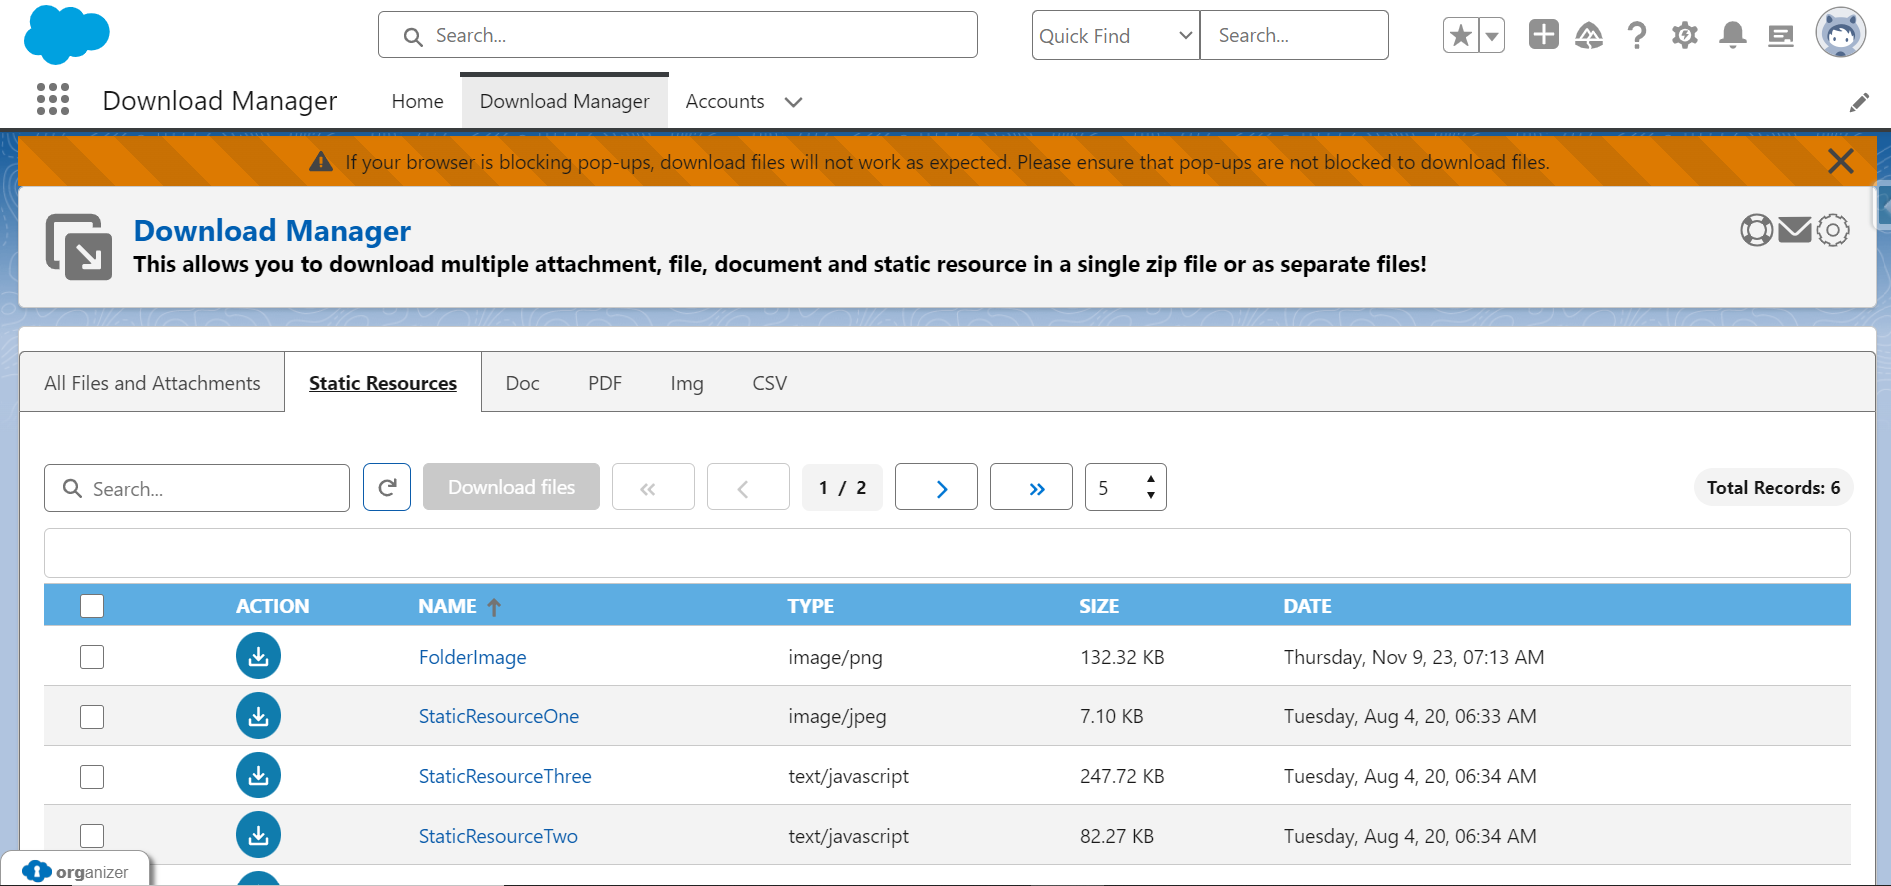Viewport: 1891px width, 886px height.
Task: Select the StaticResourceTwo row checkbox
Action: pos(92,836)
